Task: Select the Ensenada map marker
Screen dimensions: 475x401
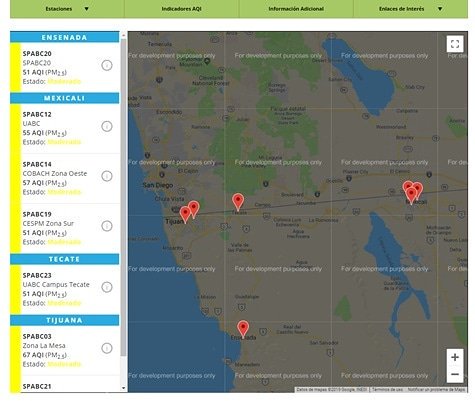Action: point(243,328)
